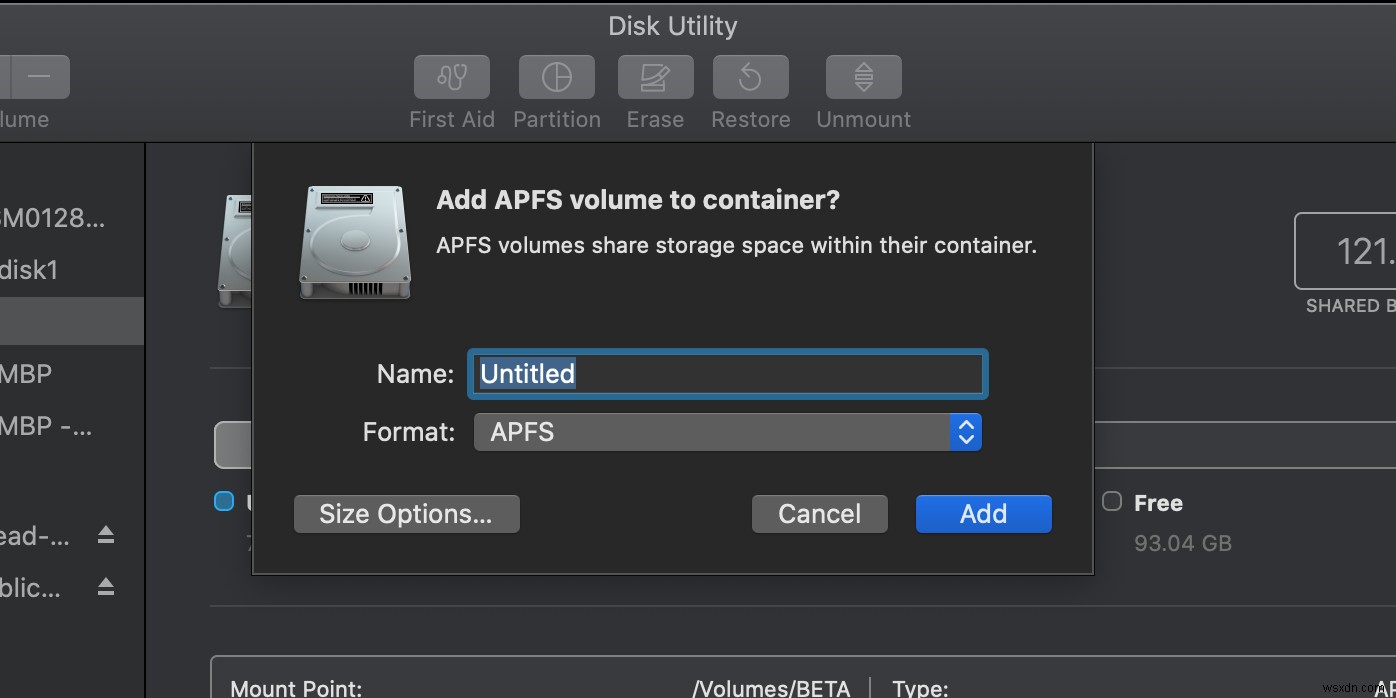This screenshot has height=698, width=1396.
Task: Click the Add button
Action: click(982, 513)
